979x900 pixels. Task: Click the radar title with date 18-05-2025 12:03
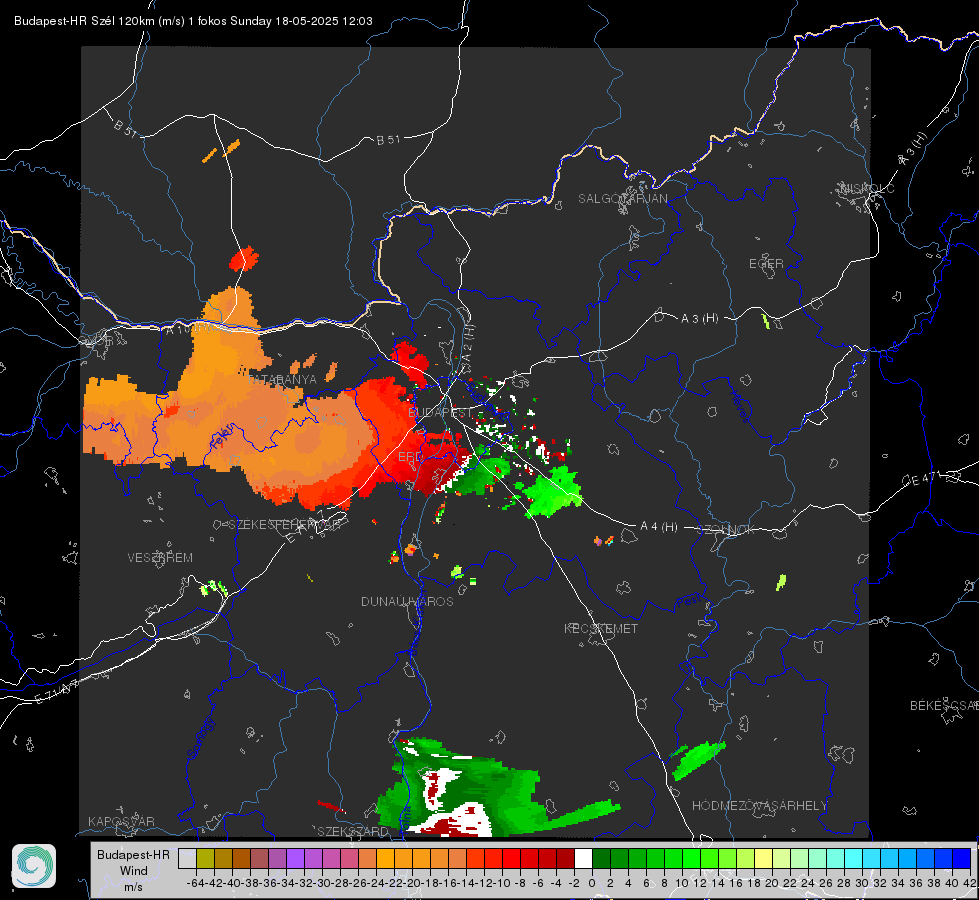(193, 21)
